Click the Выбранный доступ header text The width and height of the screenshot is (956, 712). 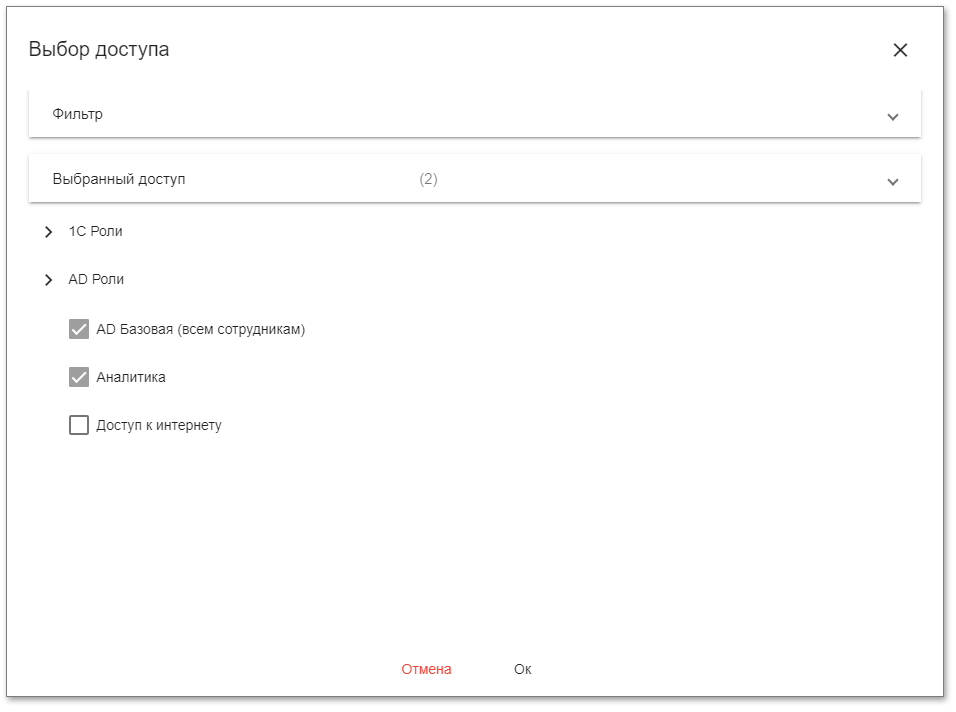[x=118, y=179]
